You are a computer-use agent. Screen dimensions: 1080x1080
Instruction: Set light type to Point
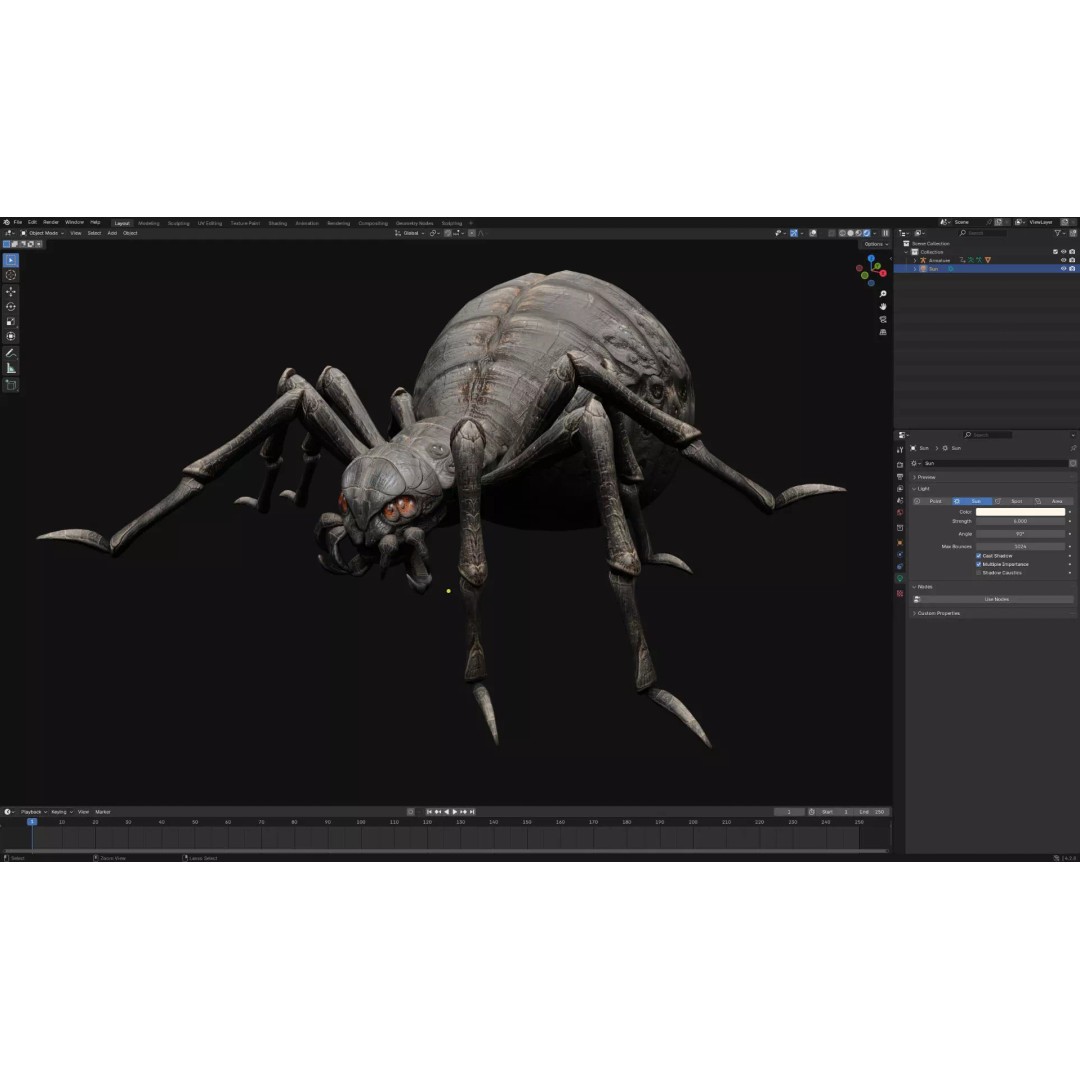(932, 501)
